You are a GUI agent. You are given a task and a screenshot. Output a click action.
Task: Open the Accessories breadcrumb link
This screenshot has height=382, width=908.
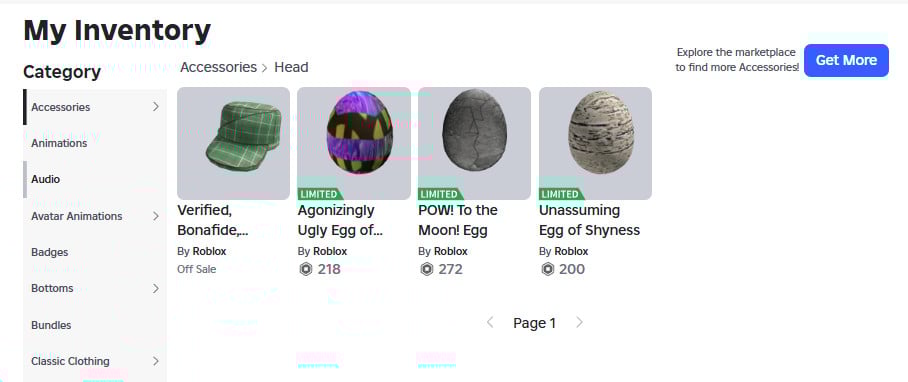pyautogui.click(x=218, y=67)
